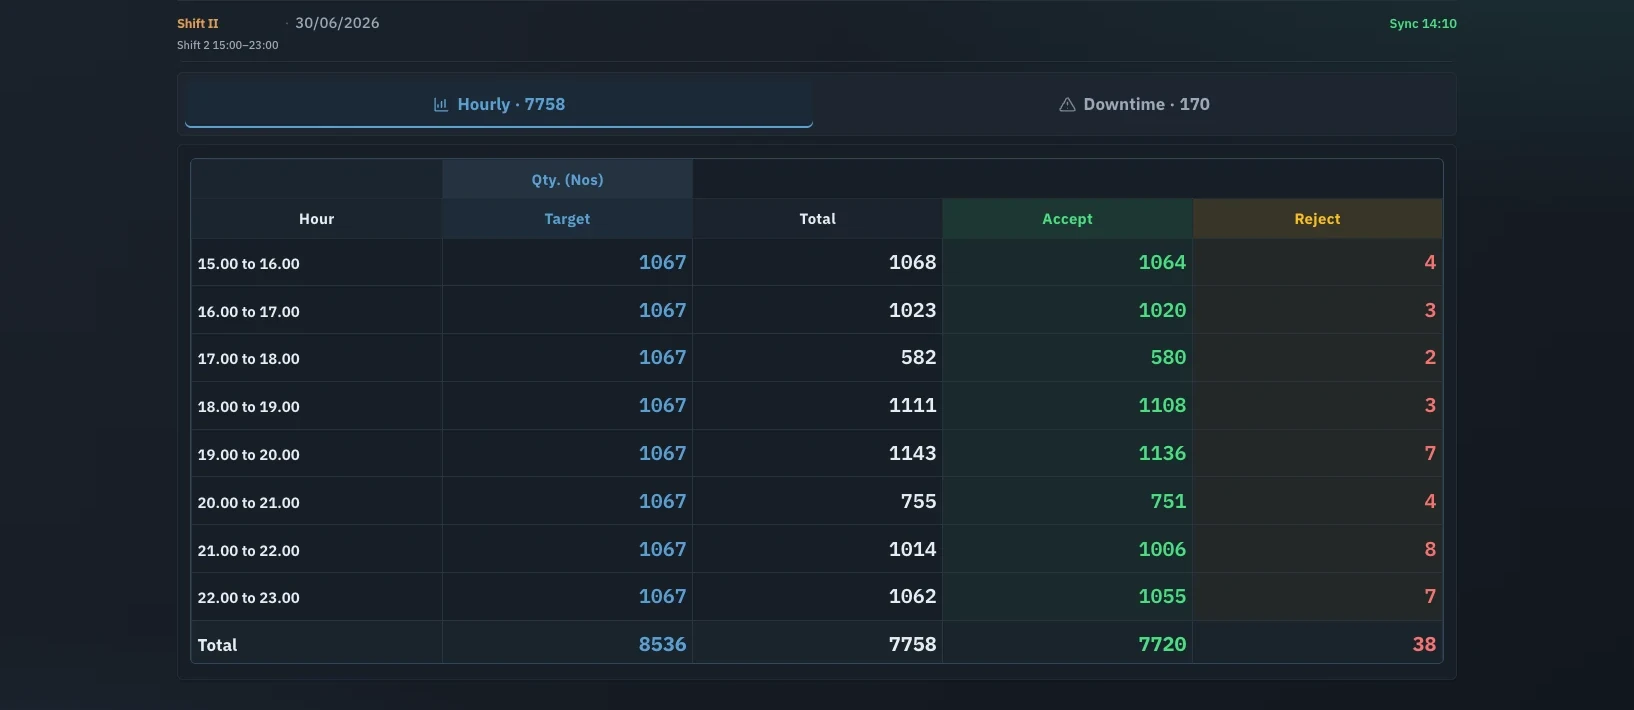Click accept value 1064
This screenshot has width=1634, height=710.
click(x=1163, y=262)
